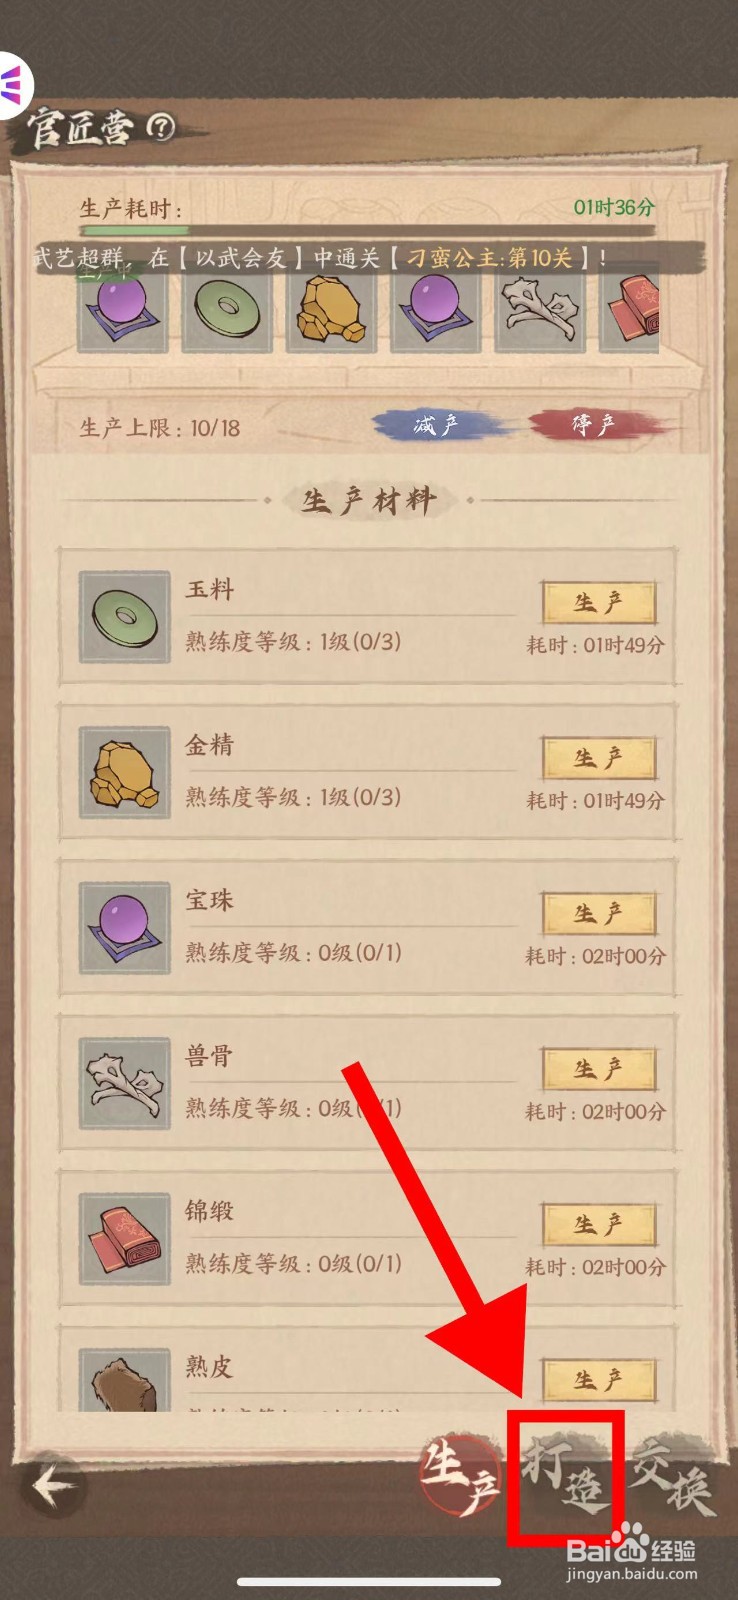Switch to the 打造 tab

(x=566, y=1476)
